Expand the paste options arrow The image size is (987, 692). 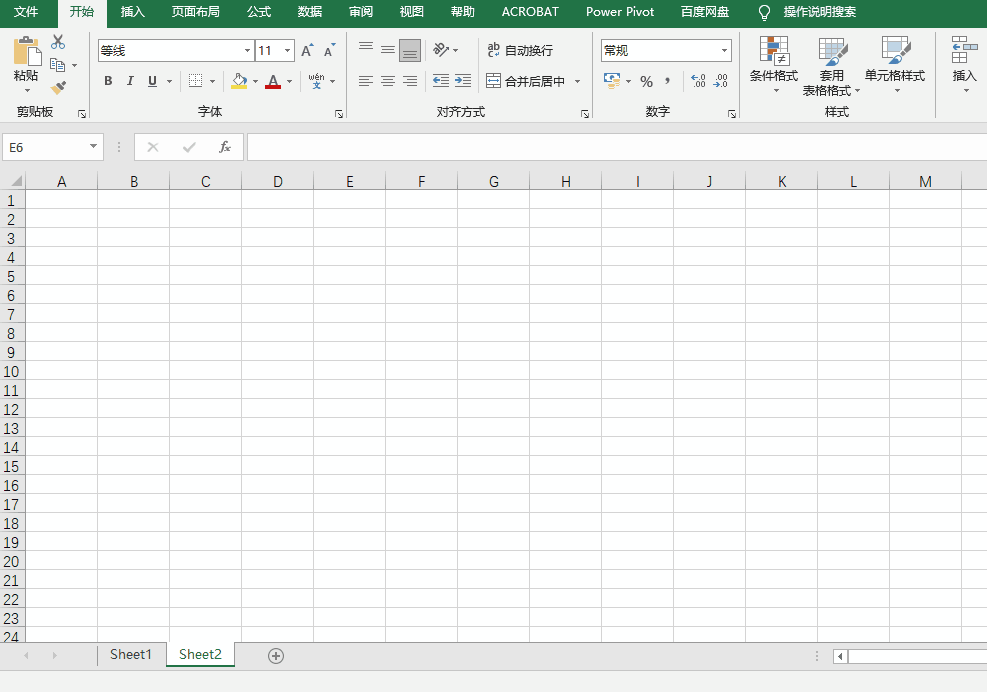tap(27, 91)
